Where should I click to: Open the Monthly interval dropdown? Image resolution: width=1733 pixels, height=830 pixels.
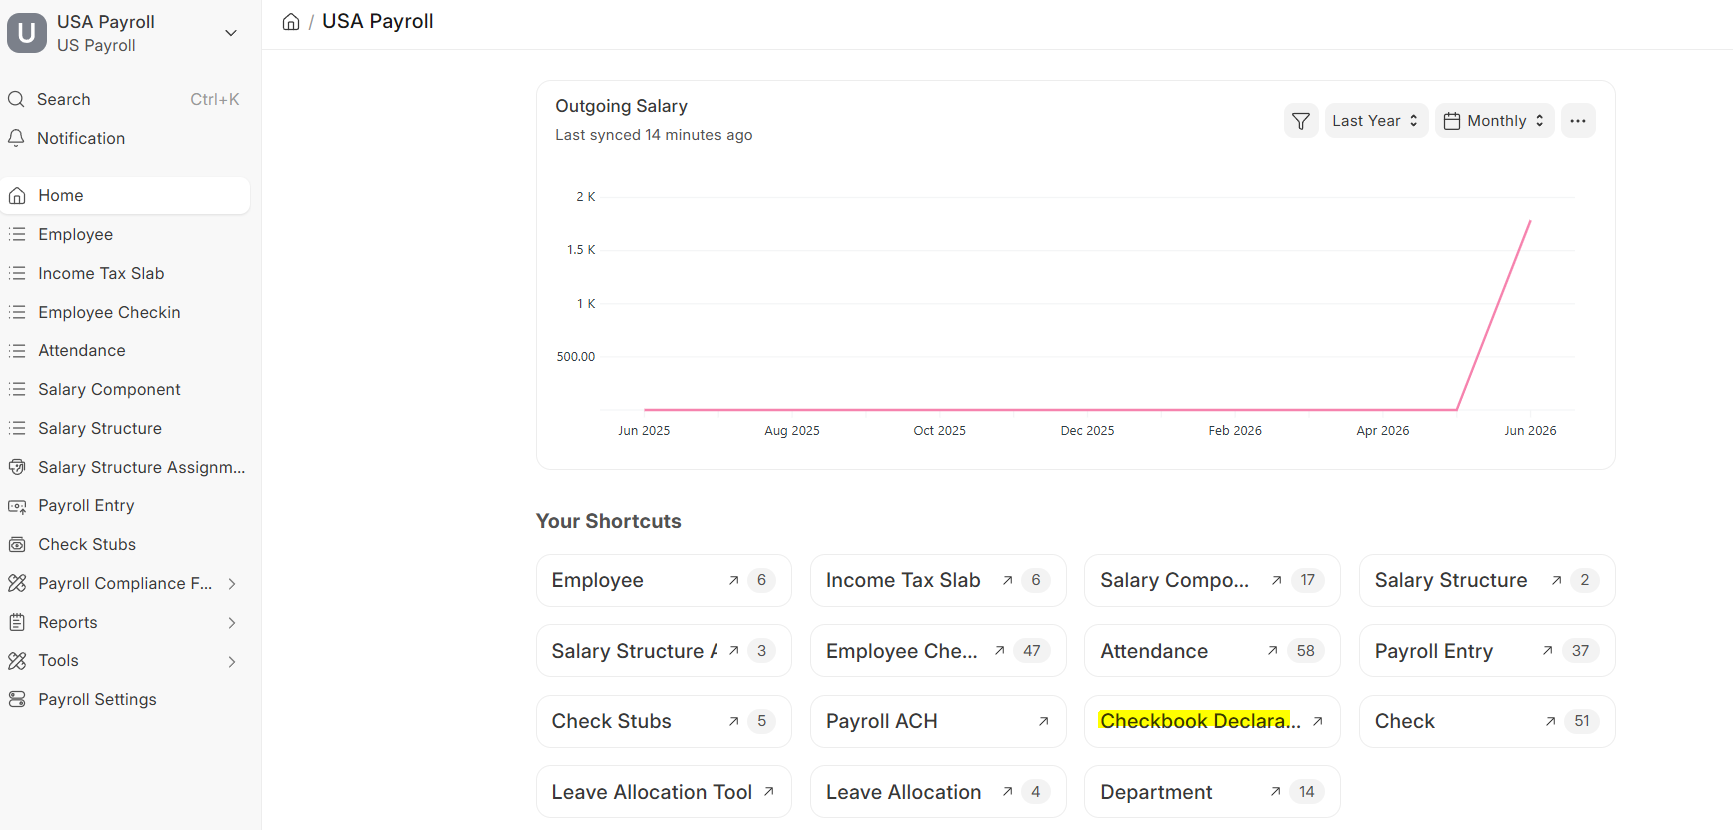click(x=1495, y=121)
